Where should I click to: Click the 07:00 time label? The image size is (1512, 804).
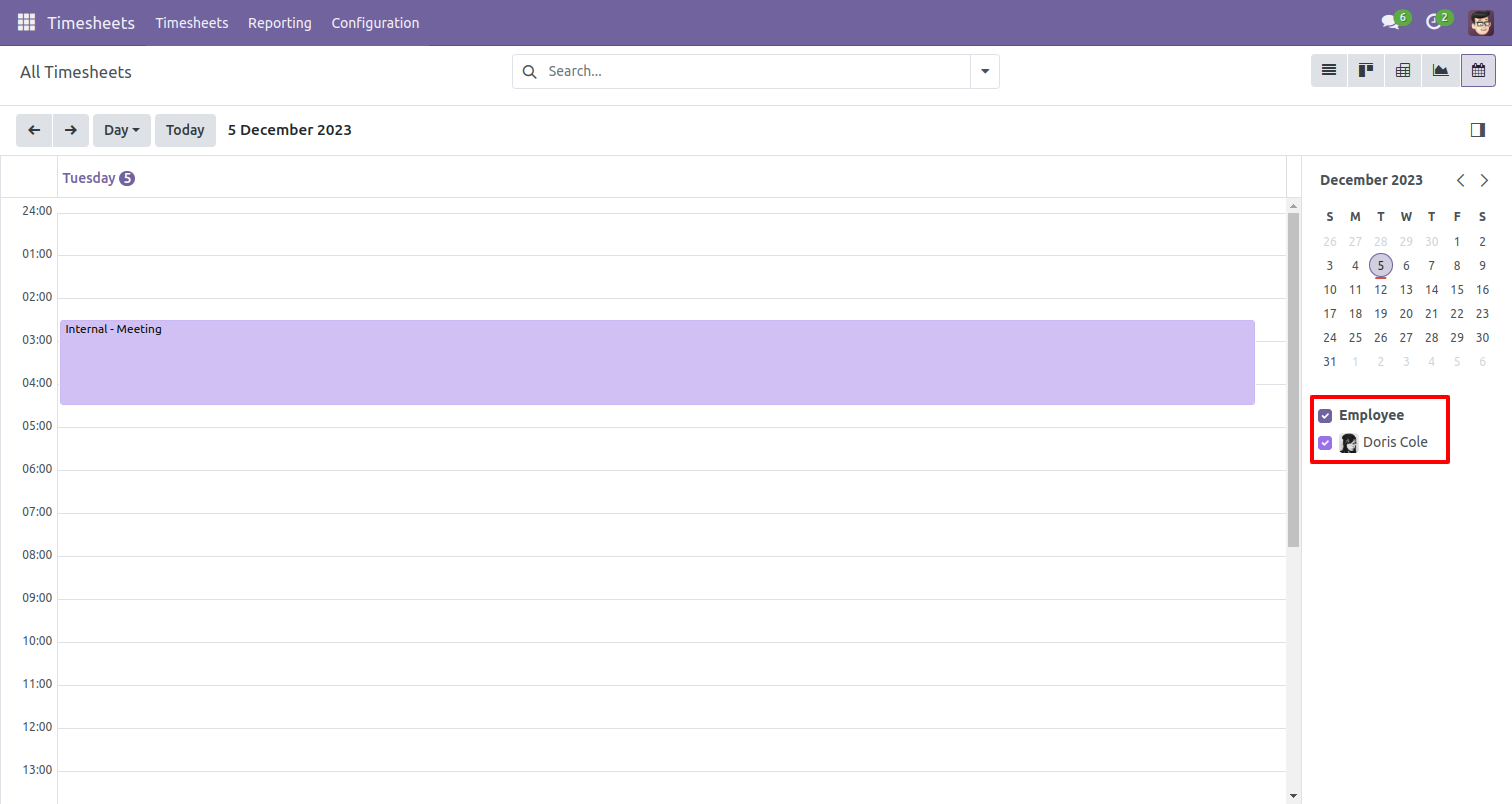[x=37, y=512]
